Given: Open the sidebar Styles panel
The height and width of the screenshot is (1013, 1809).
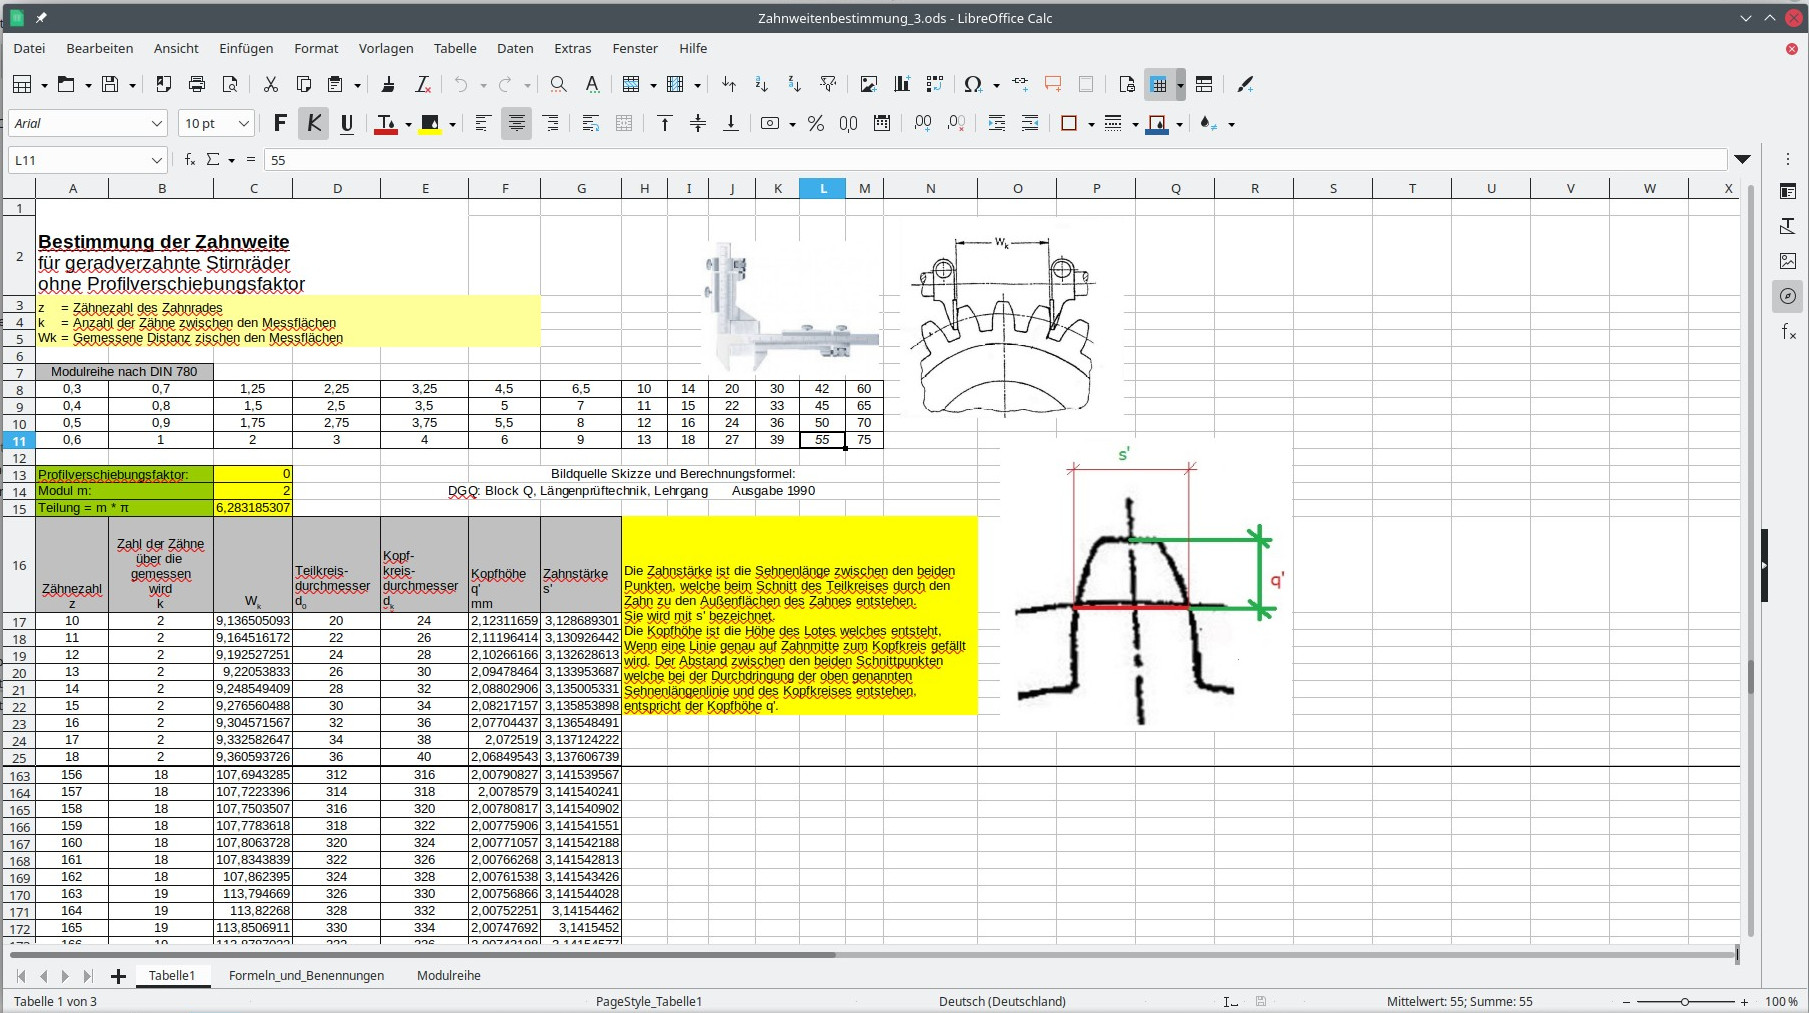Looking at the screenshot, I should (1788, 226).
